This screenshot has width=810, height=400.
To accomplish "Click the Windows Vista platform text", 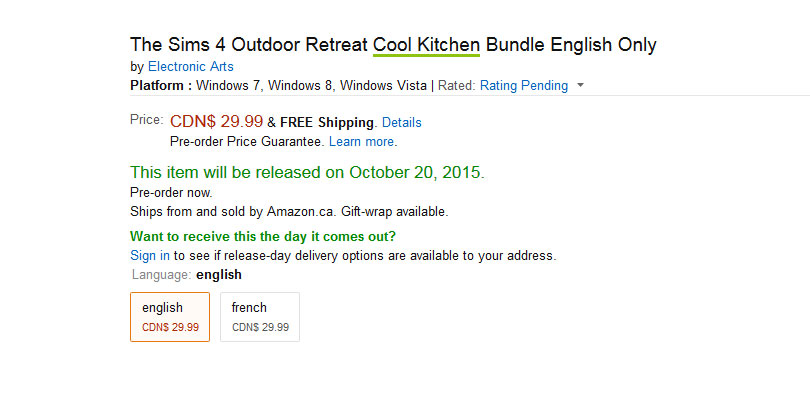I will (x=383, y=85).
